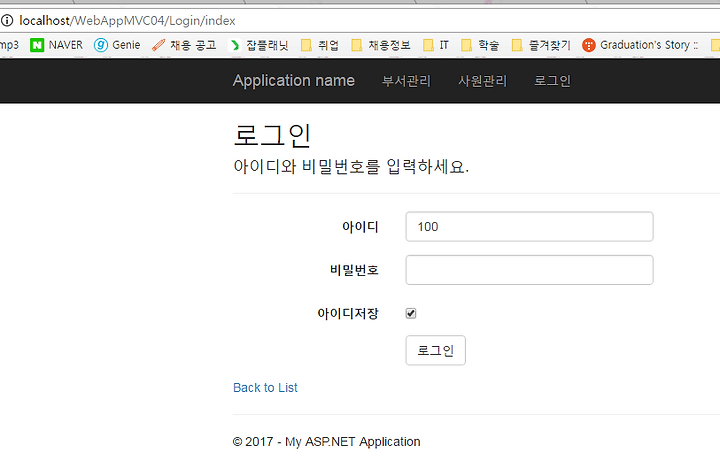Open the 로그인 navbar menu item
This screenshot has width=720, height=476.
point(552,81)
